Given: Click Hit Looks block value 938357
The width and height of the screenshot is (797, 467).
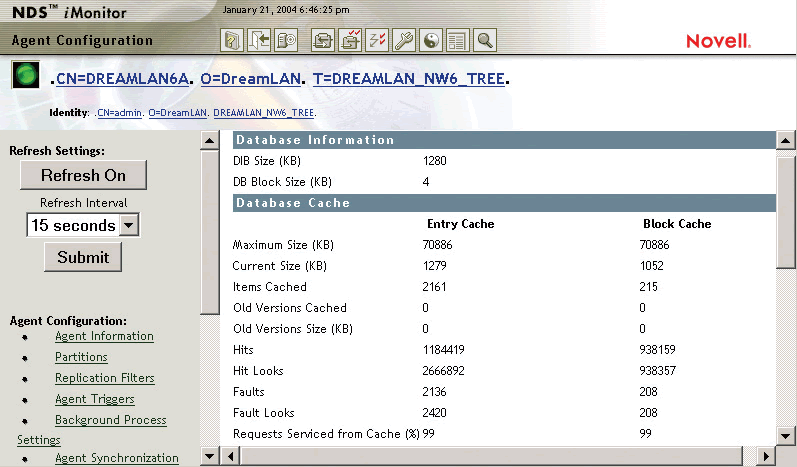Looking at the screenshot, I should (x=658, y=370).
